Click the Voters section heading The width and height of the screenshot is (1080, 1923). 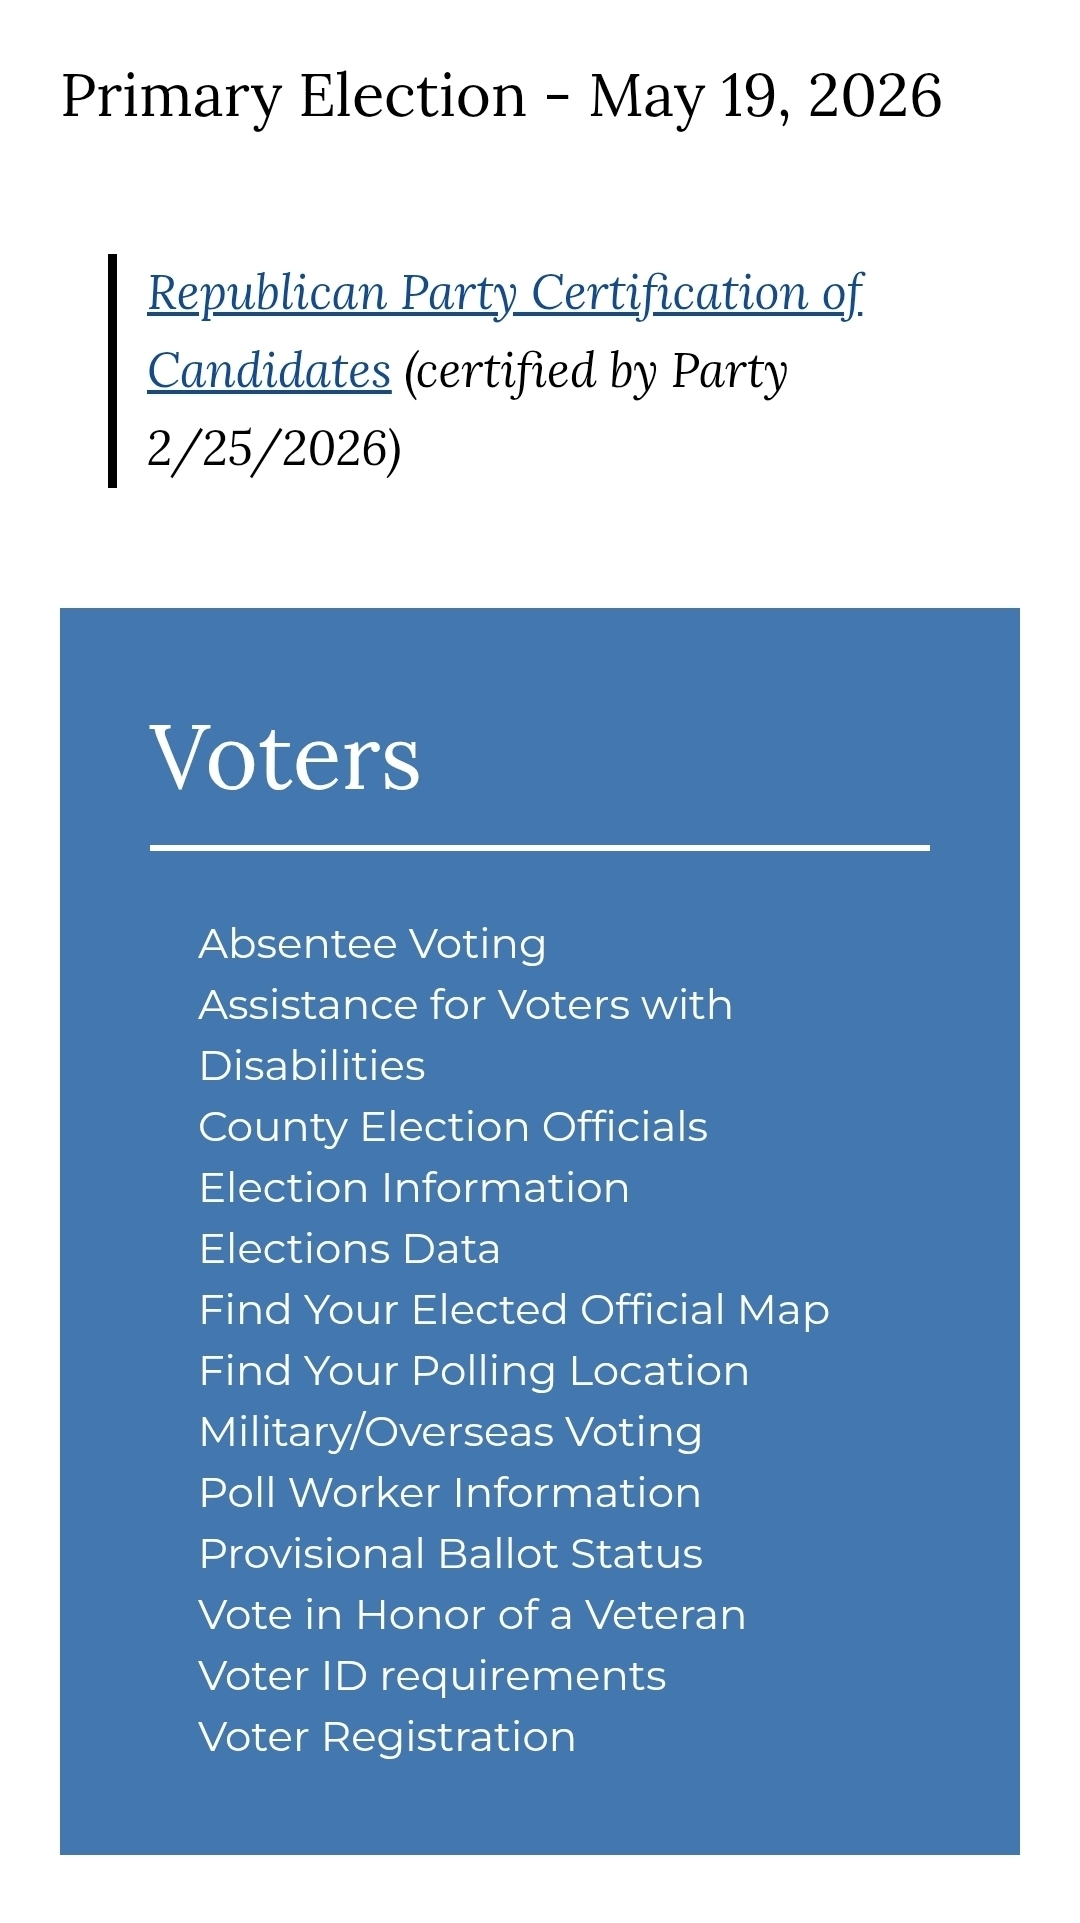click(x=285, y=757)
